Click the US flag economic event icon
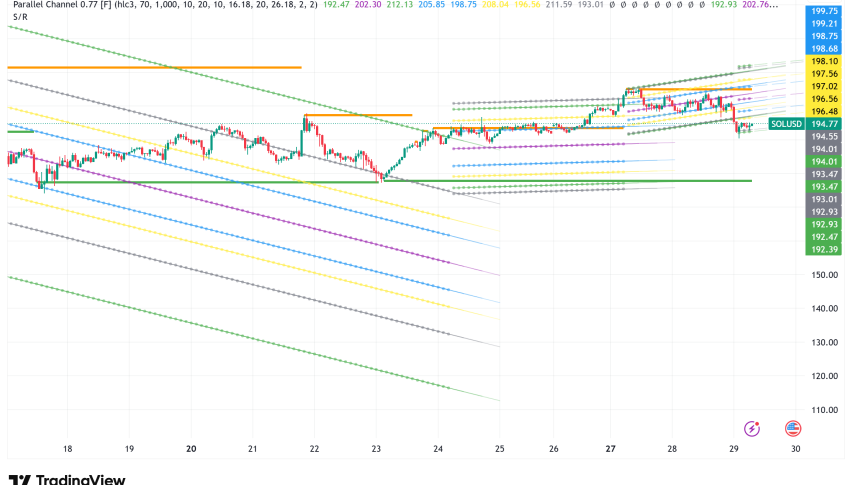 click(x=793, y=427)
